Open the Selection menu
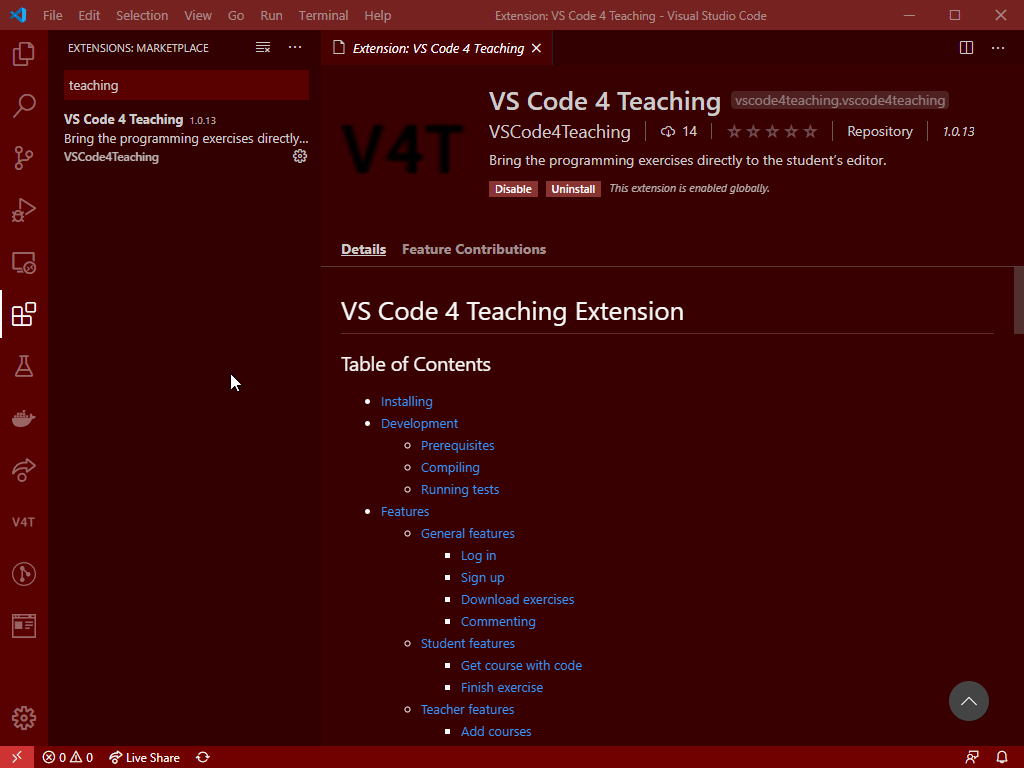The height and width of the screenshot is (768, 1024). click(x=142, y=15)
